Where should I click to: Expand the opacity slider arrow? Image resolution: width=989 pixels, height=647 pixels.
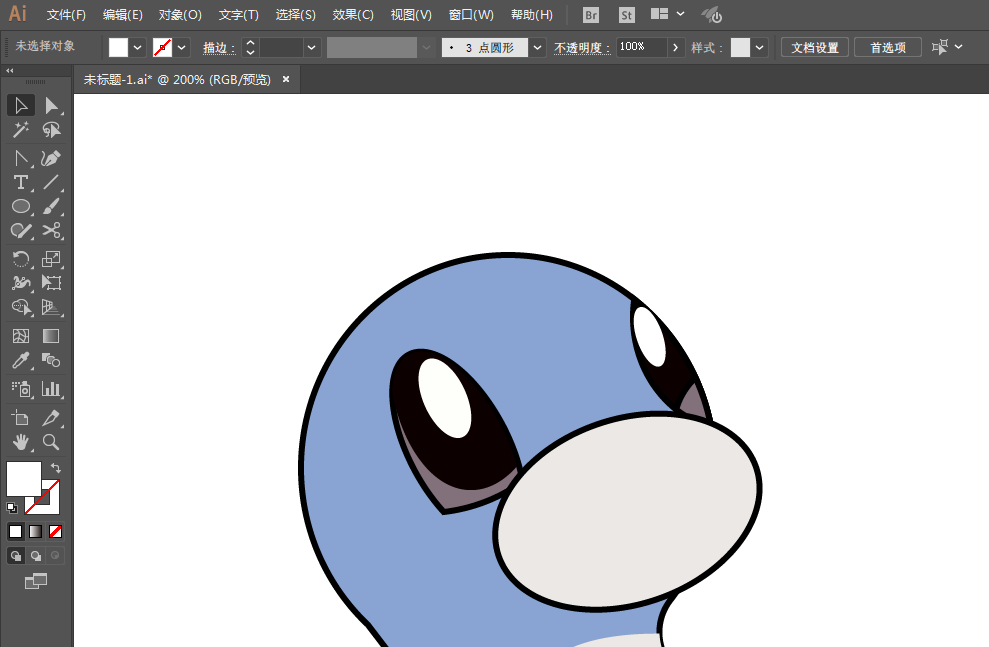tap(676, 47)
